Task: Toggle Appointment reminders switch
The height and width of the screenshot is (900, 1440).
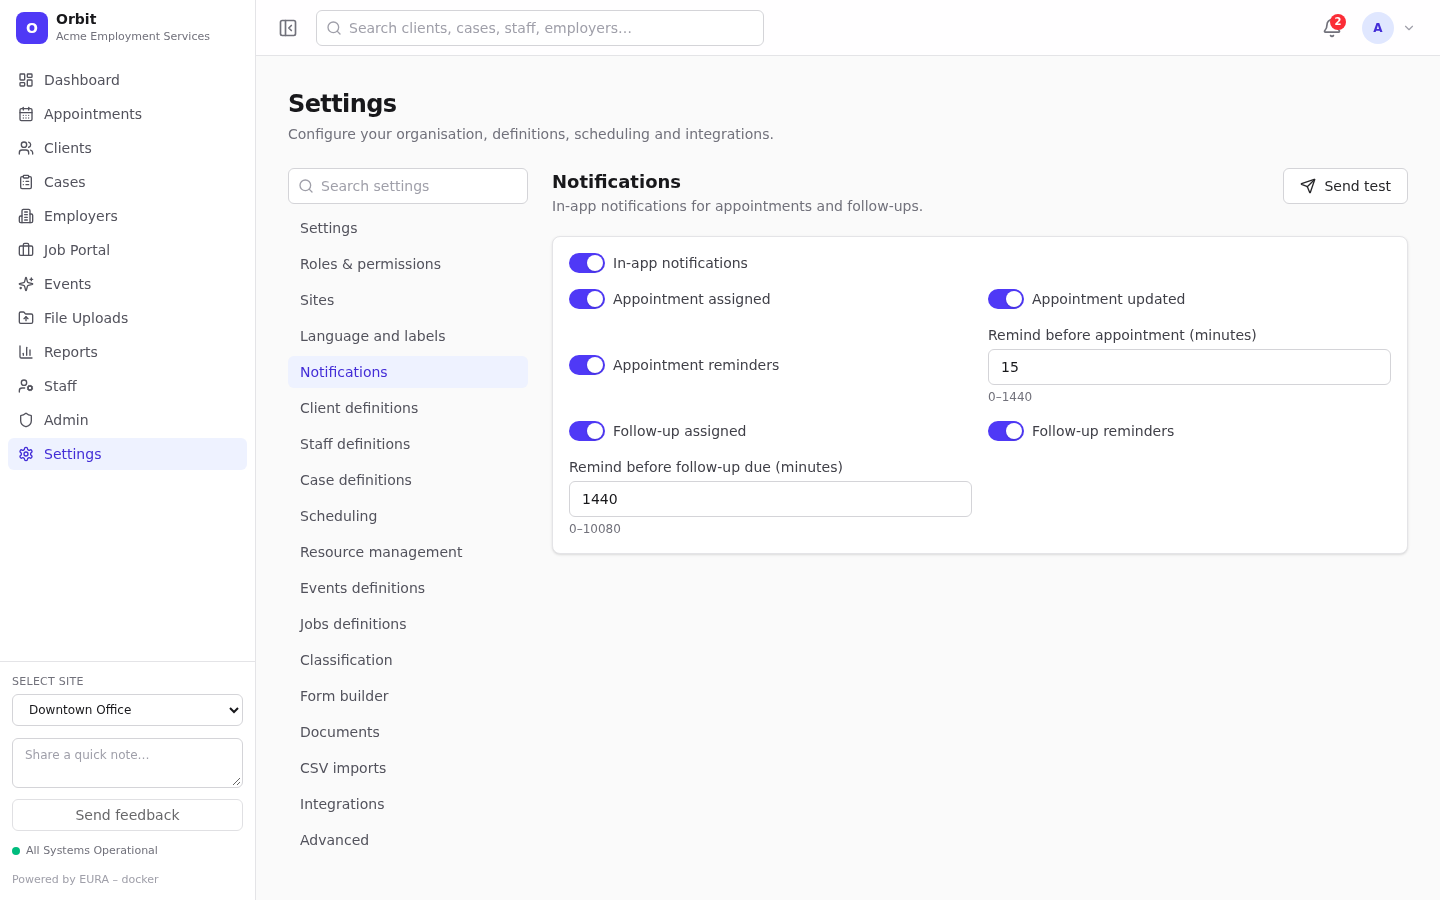Action: point(587,365)
